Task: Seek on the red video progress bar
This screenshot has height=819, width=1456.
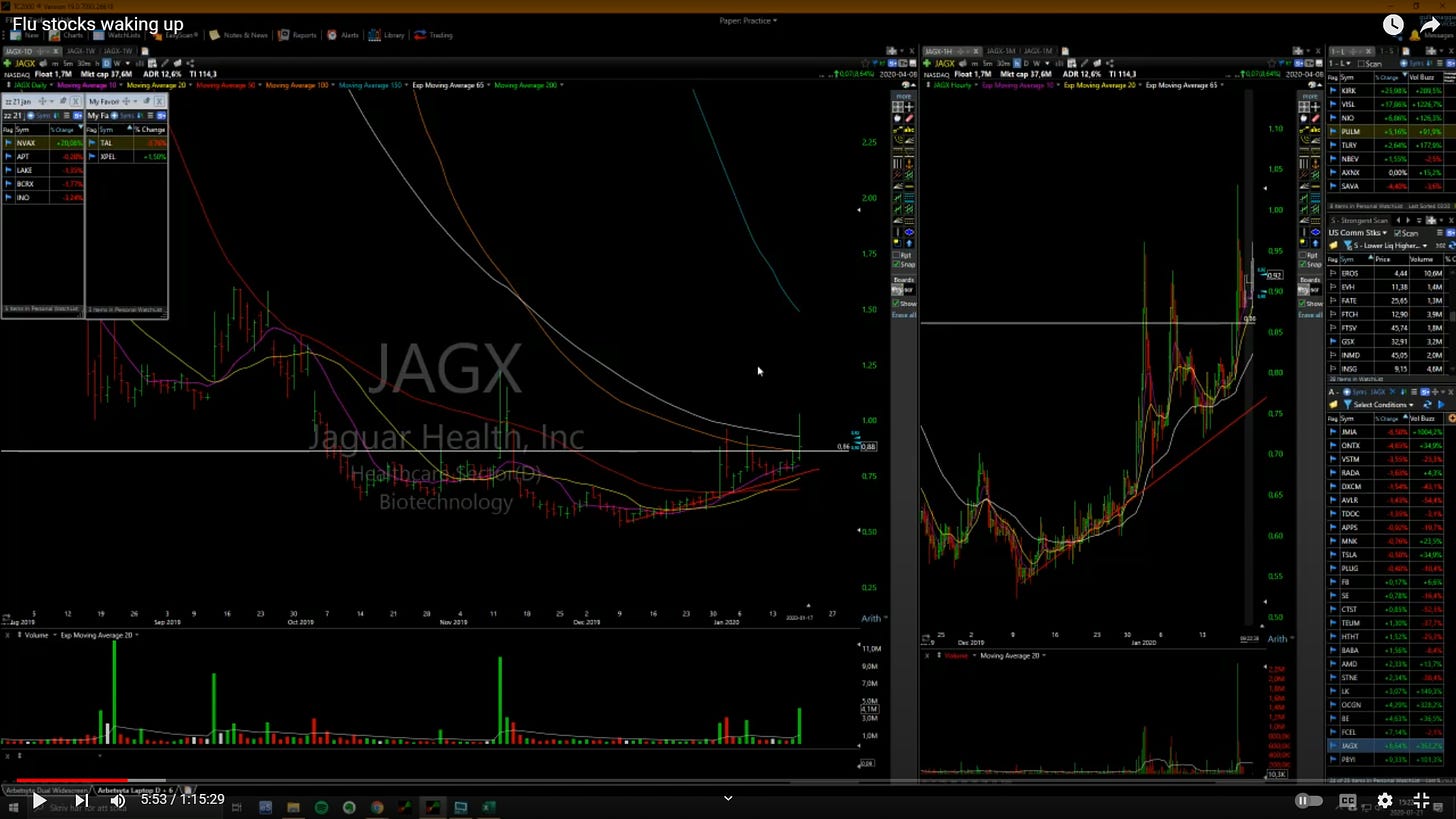Action: click(72, 780)
